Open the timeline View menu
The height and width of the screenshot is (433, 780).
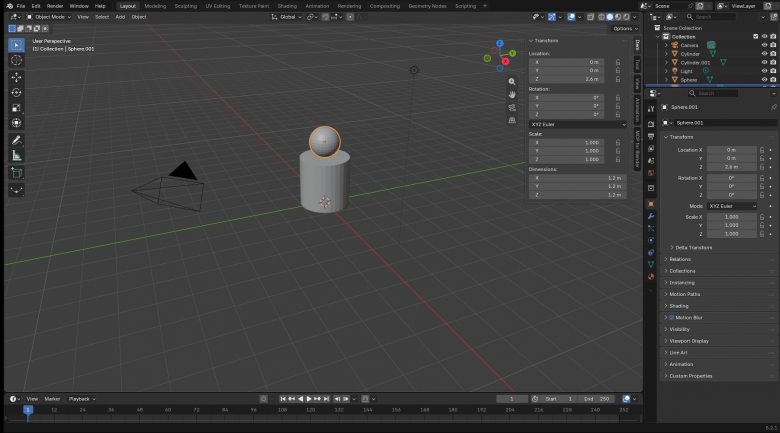click(32, 399)
